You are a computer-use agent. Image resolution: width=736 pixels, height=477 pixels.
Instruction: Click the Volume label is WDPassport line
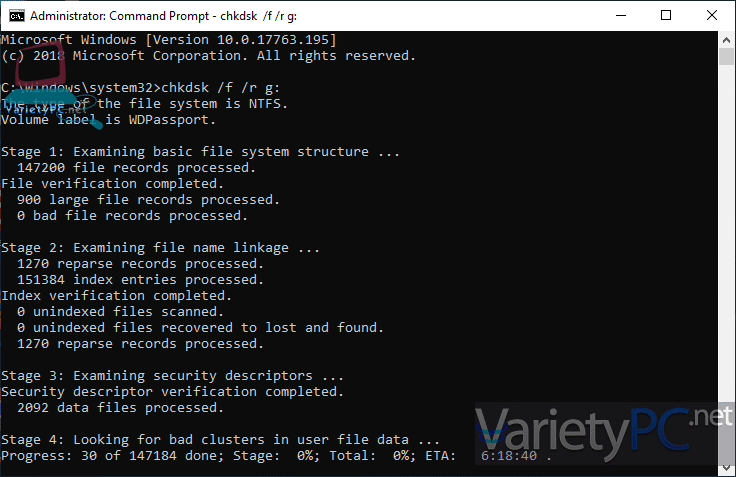(x=108, y=120)
